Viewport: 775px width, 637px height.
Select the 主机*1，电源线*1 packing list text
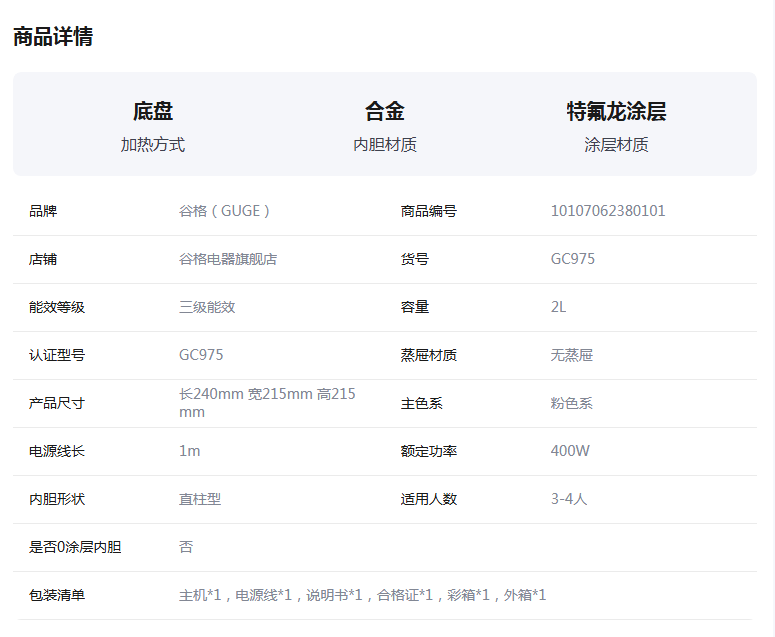[x=363, y=595]
